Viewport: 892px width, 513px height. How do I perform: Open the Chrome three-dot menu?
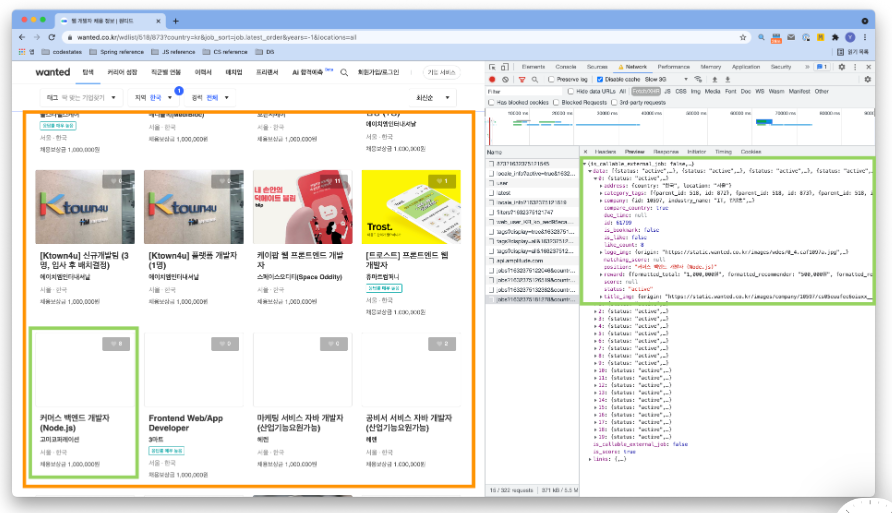[865, 37]
